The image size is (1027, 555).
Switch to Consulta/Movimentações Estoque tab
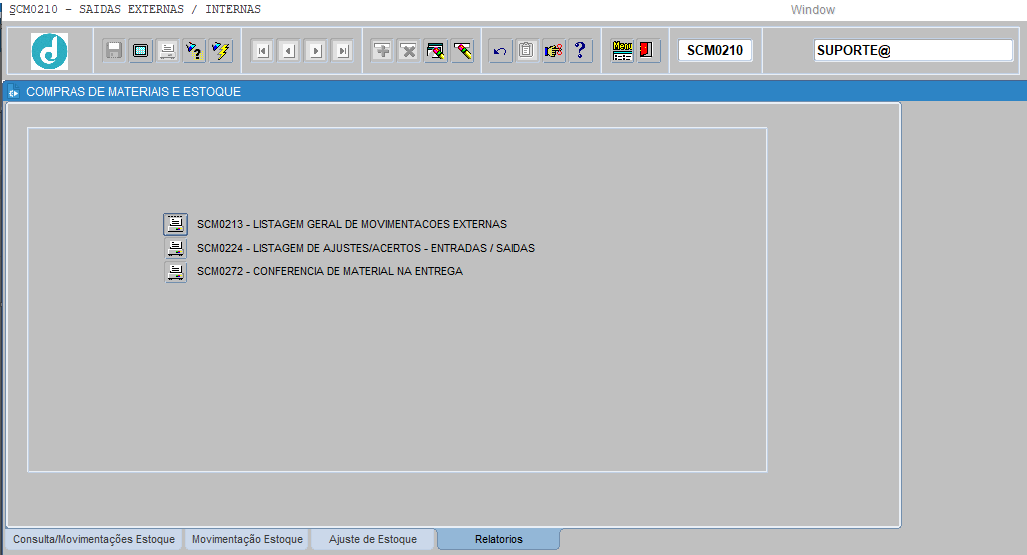[94, 540]
